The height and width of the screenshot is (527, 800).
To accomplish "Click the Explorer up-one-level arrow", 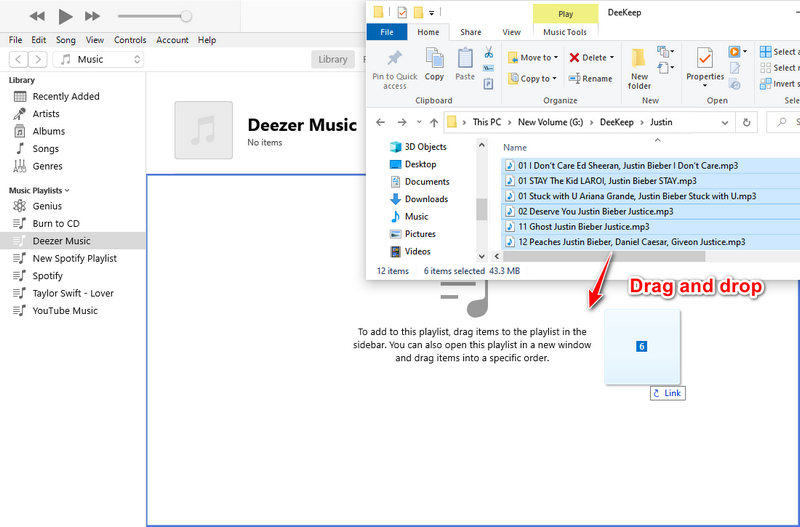I will [x=434, y=122].
